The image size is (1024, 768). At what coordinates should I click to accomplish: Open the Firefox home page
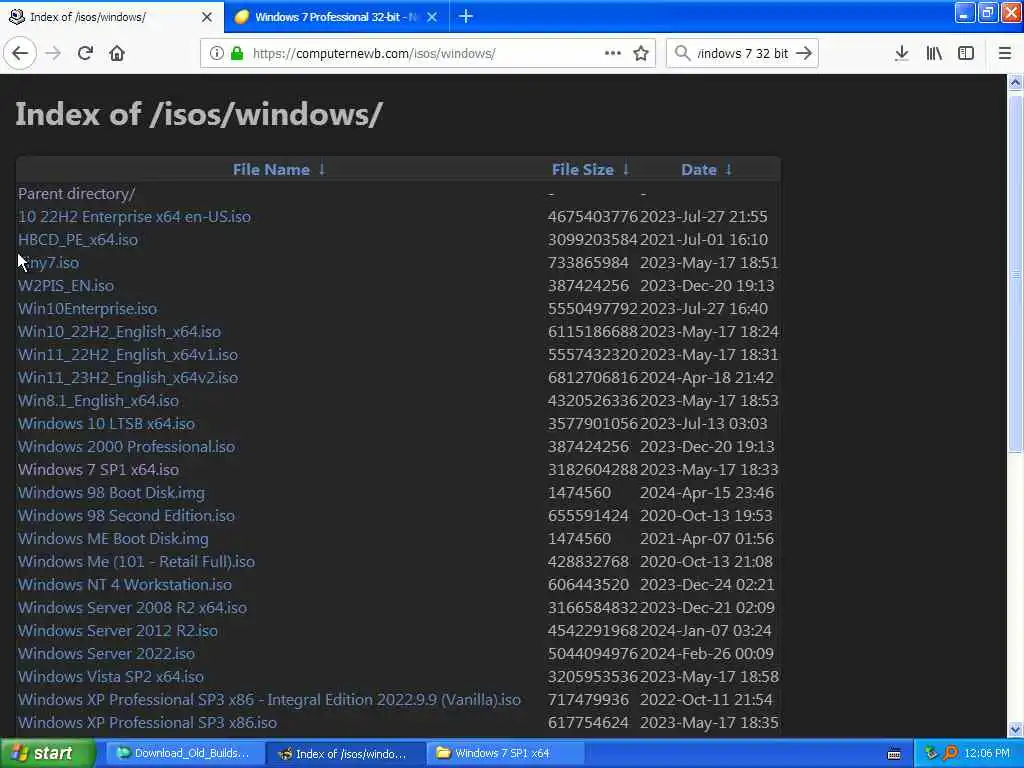(x=117, y=53)
